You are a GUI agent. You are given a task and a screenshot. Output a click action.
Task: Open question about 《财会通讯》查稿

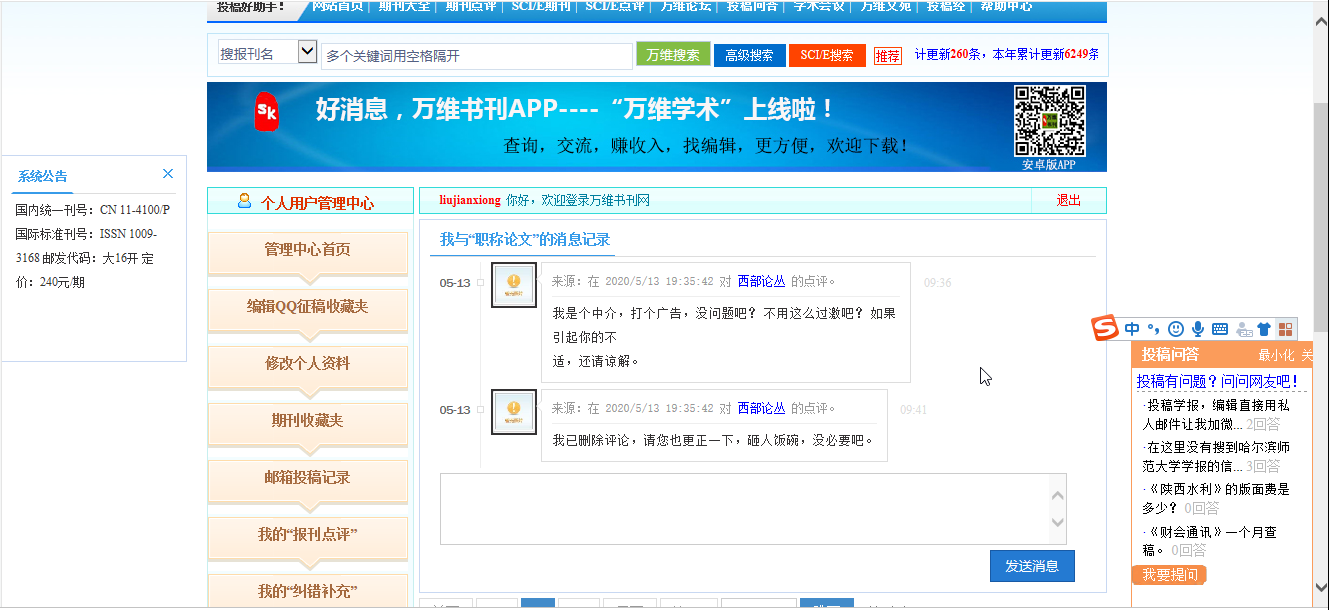(x=1211, y=541)
